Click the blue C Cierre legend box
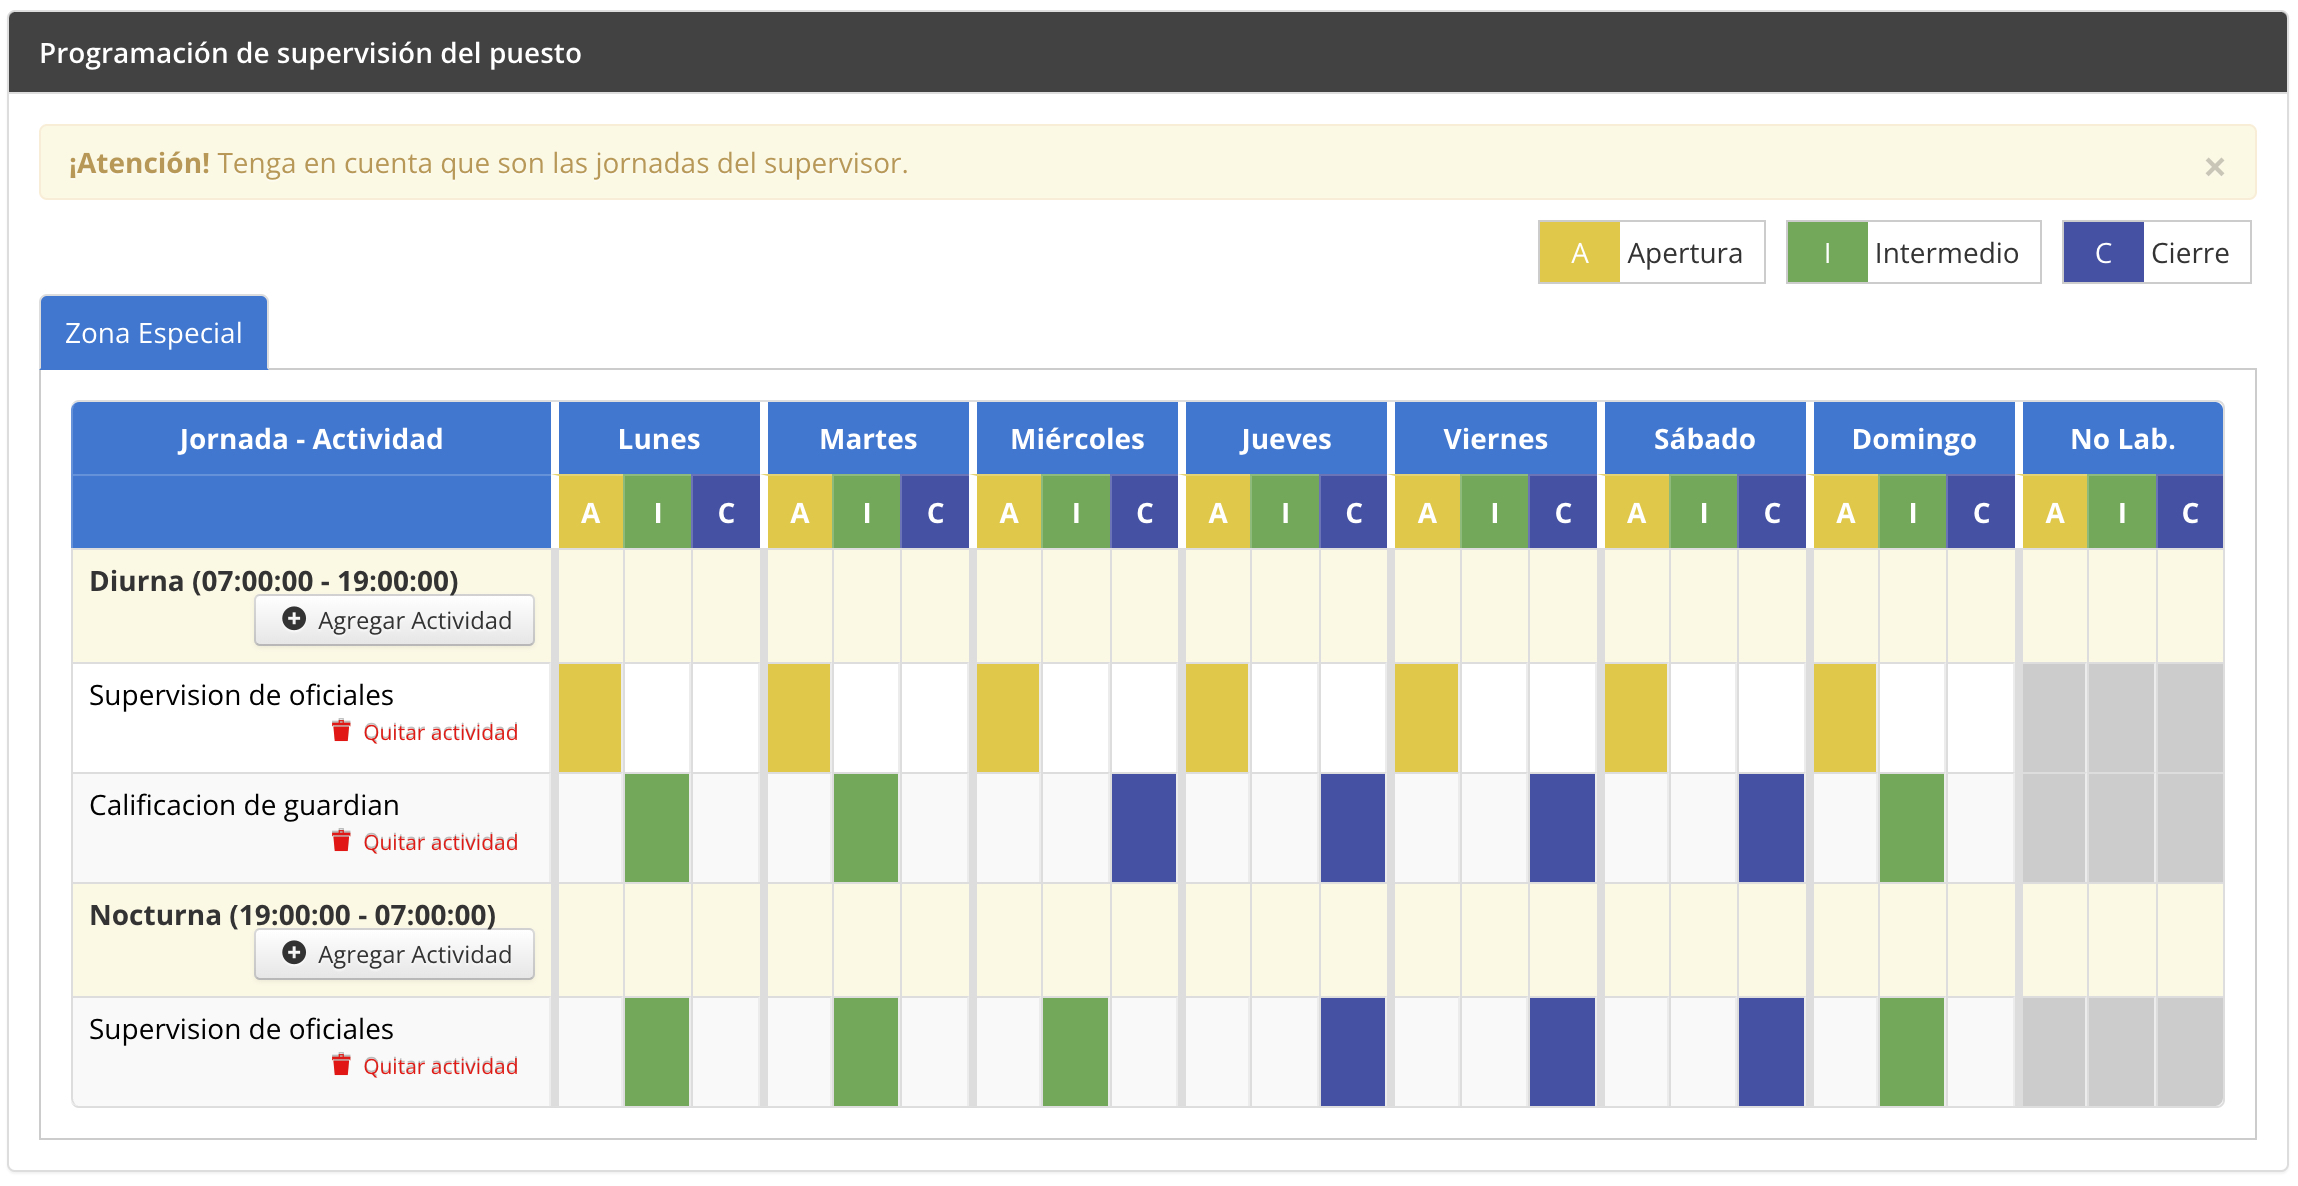 2103,253
